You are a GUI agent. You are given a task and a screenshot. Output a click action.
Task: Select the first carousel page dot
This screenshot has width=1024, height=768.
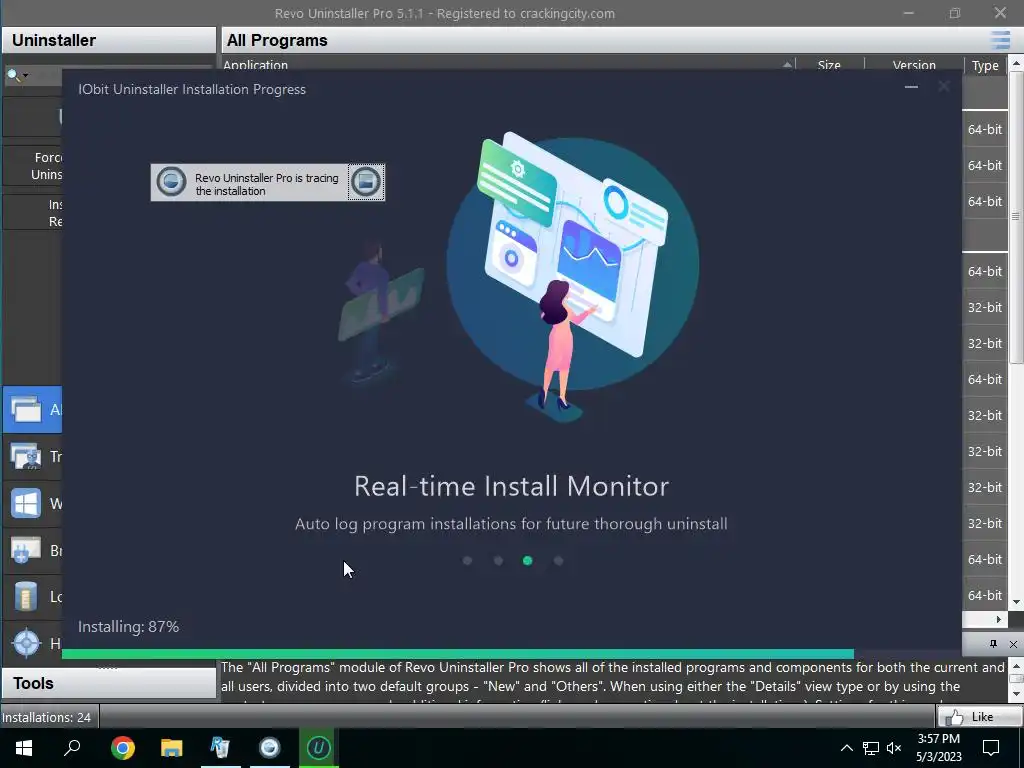tap(467, 560)
